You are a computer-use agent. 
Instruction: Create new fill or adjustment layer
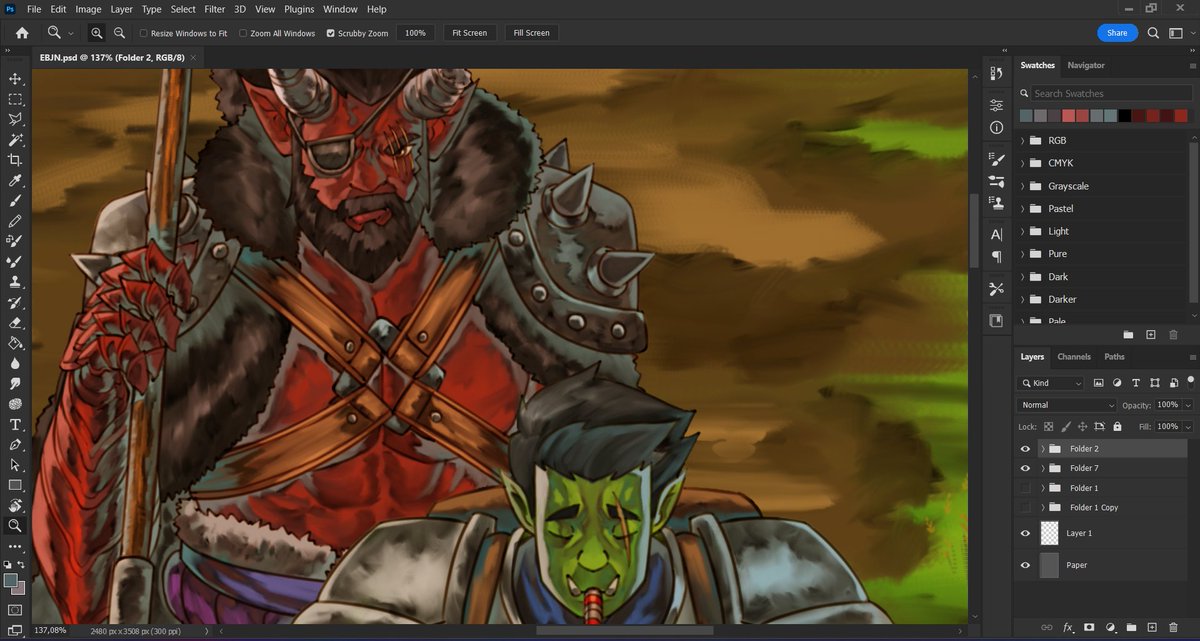[1110, 627]
